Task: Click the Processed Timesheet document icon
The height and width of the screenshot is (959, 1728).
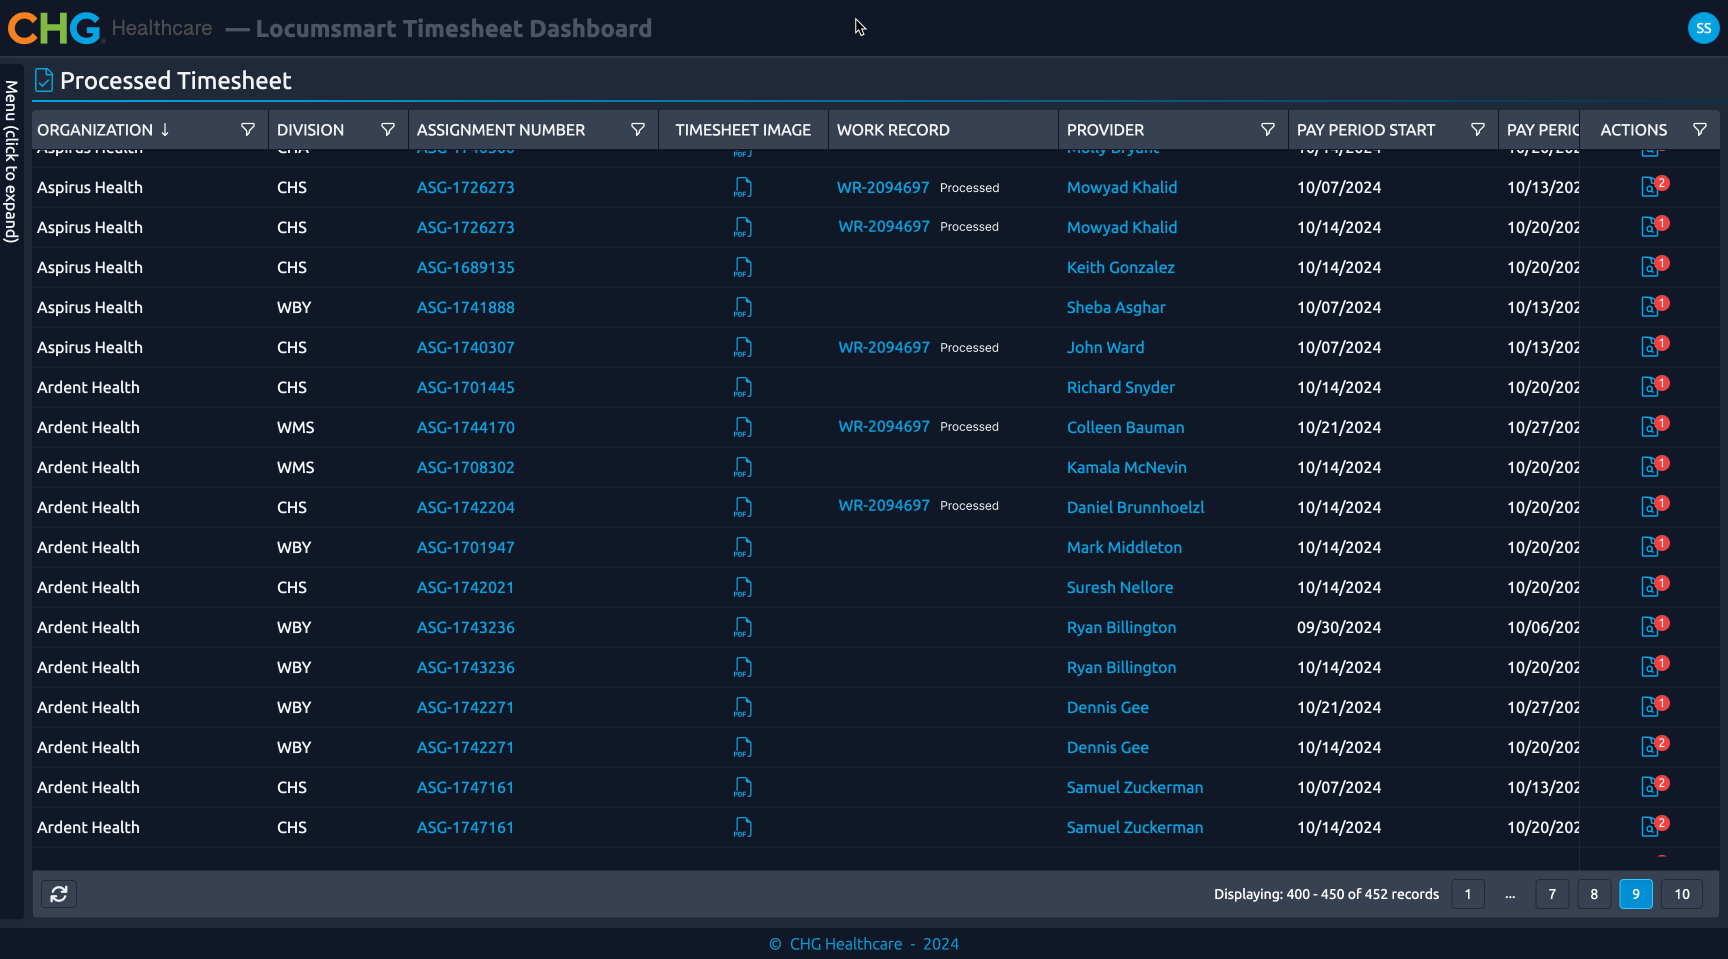Action: (x=44, y=80)
